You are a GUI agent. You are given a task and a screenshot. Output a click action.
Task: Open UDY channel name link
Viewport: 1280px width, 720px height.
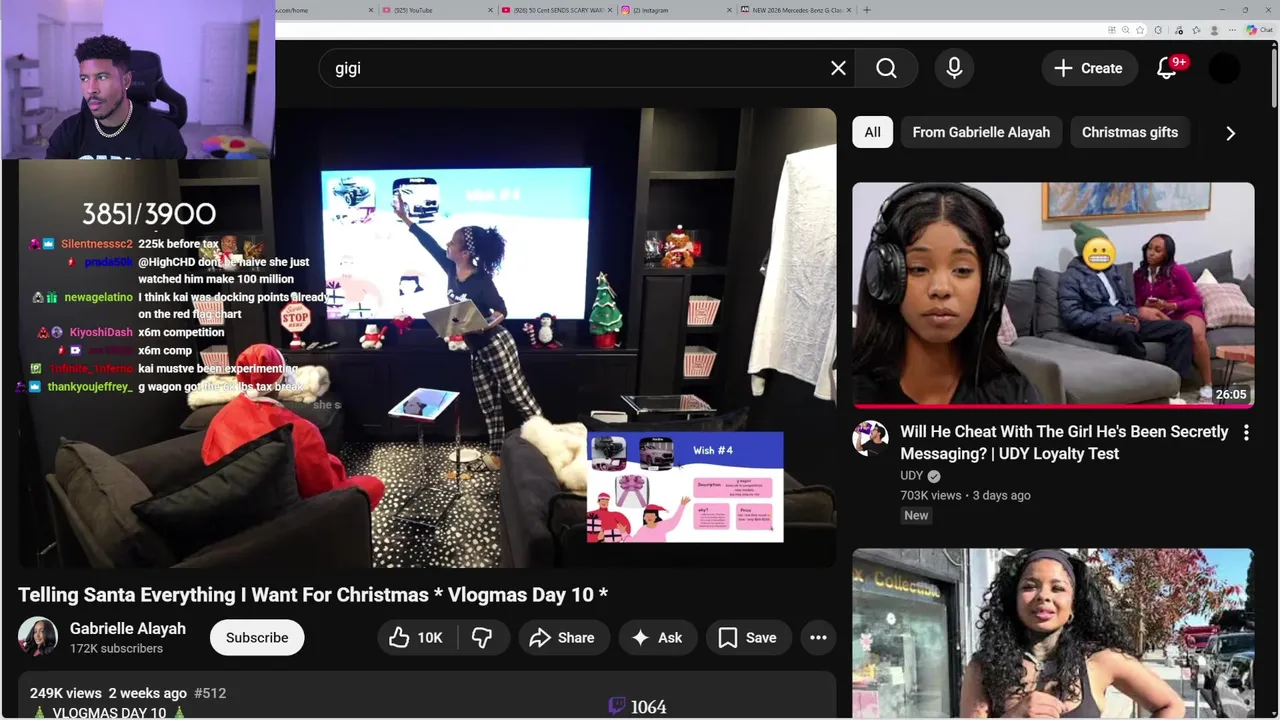[911, 476]
